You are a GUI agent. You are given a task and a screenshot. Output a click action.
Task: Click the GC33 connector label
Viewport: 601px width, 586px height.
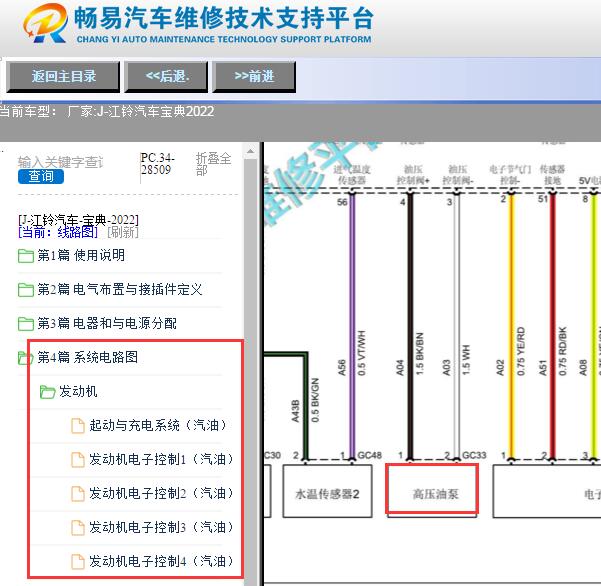point(474,455)
